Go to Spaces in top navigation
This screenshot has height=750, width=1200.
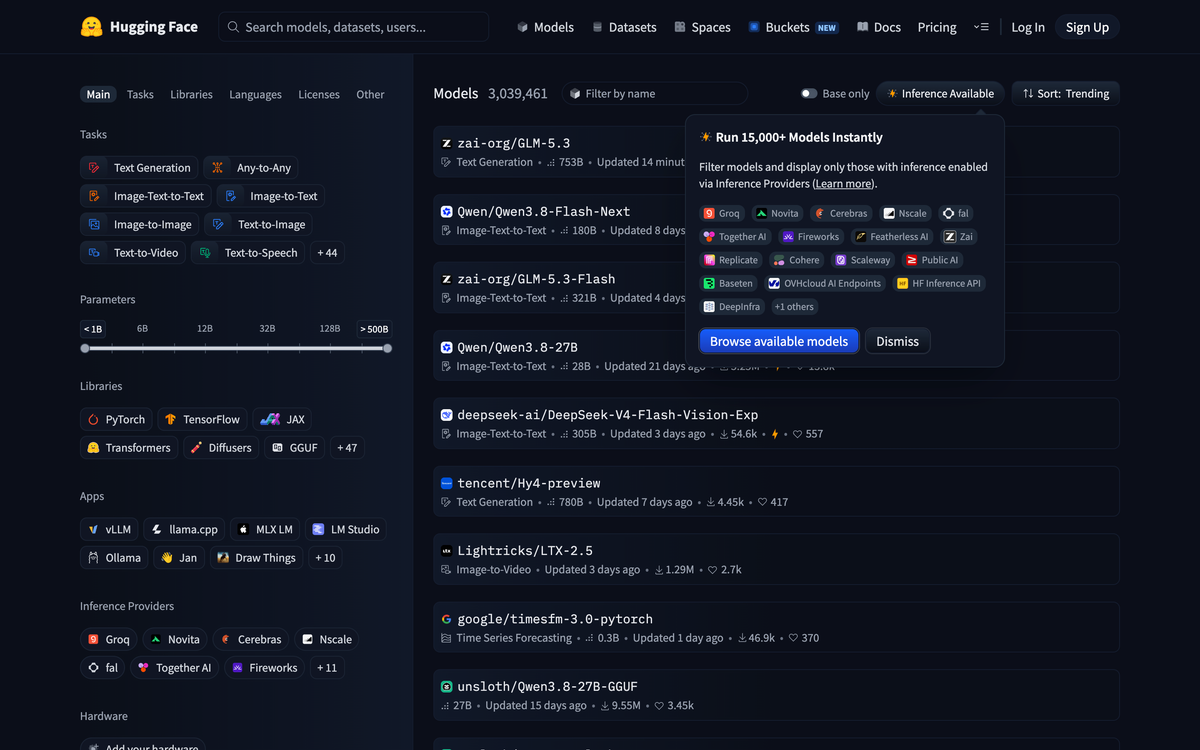point(702,27)
